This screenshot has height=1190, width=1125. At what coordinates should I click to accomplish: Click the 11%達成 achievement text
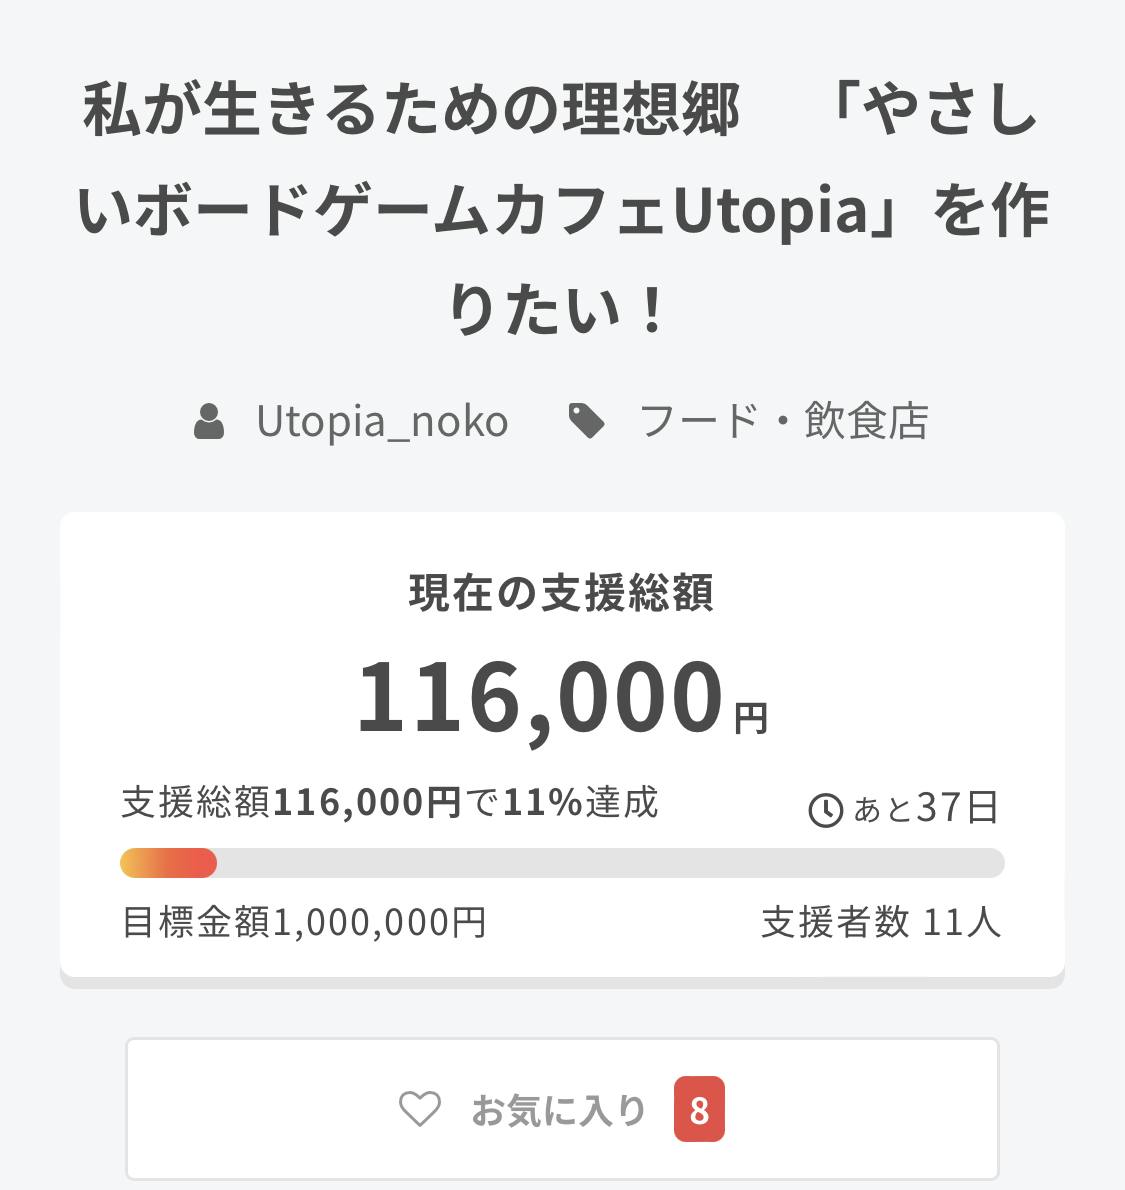point(580,802)
